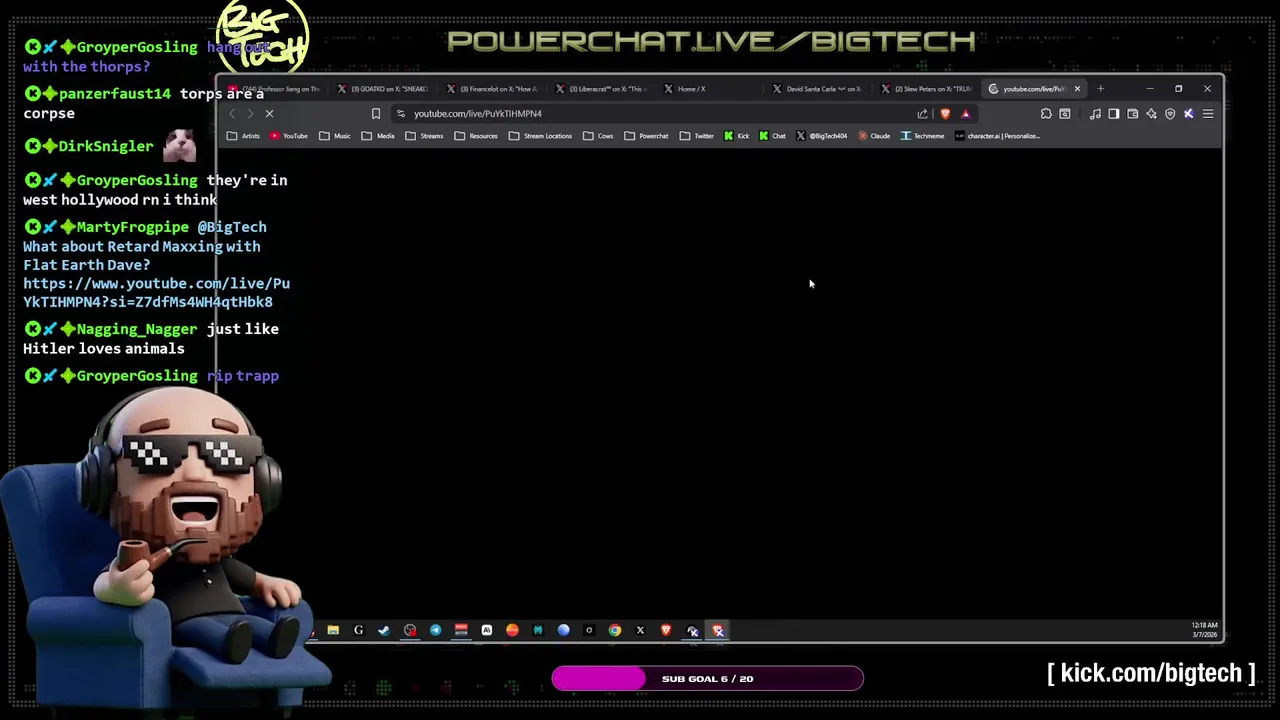Expand the Media bookmark folder
The image size is (1280, 720).
click(378, 136)
